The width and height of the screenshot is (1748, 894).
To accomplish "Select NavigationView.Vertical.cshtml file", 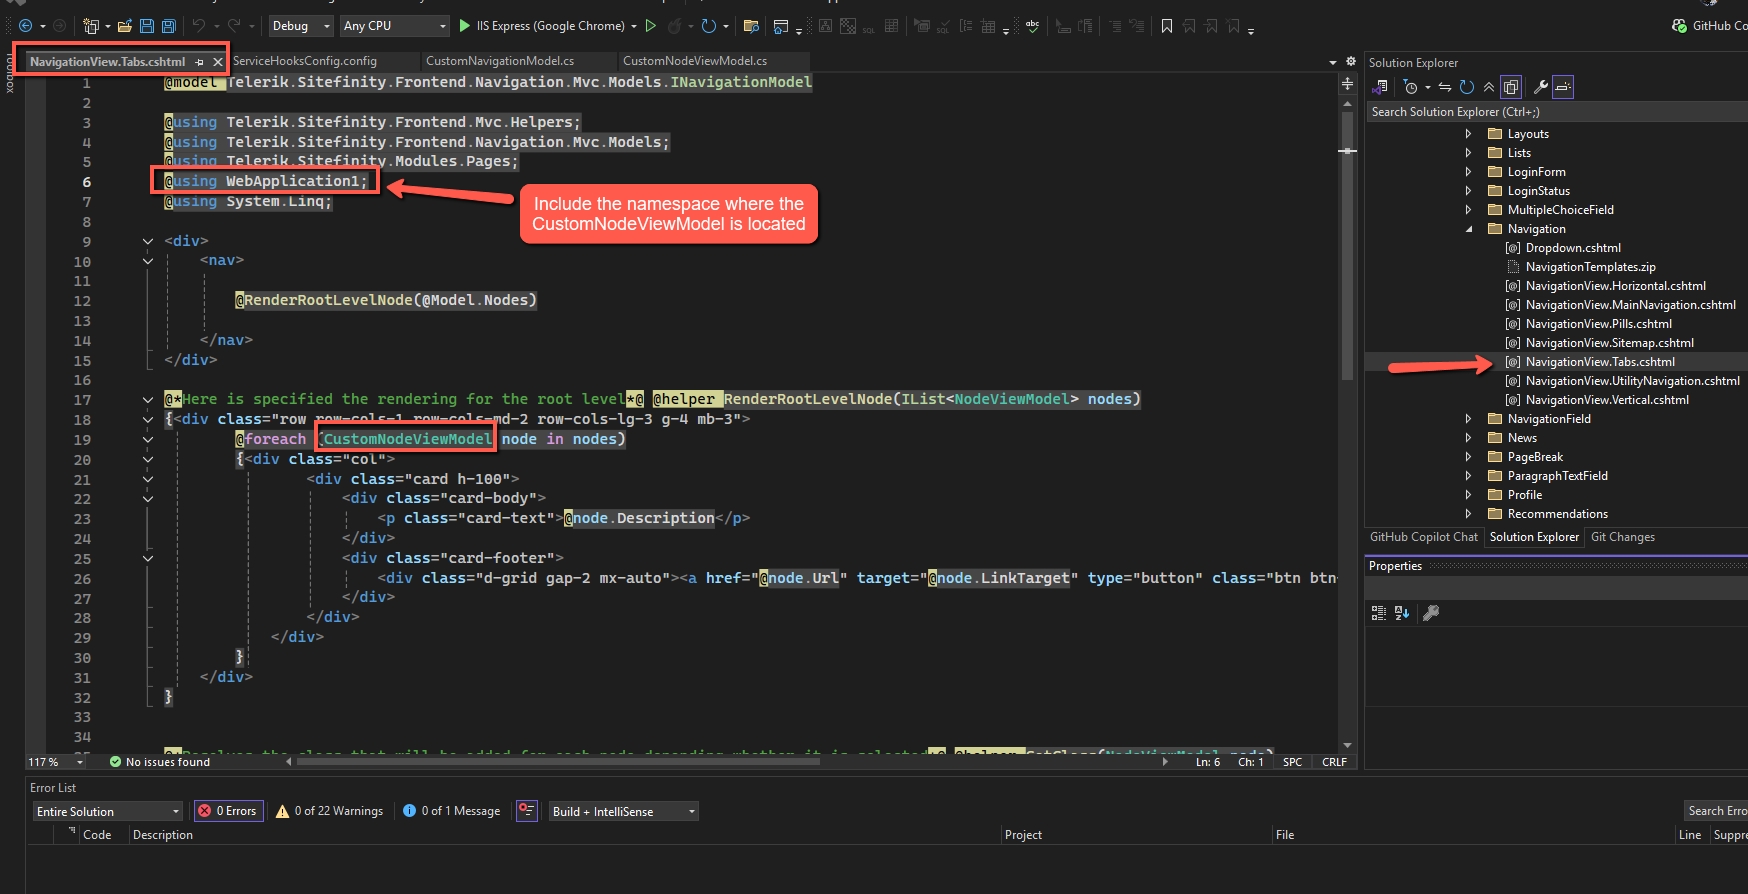I will pos(1607,400).
